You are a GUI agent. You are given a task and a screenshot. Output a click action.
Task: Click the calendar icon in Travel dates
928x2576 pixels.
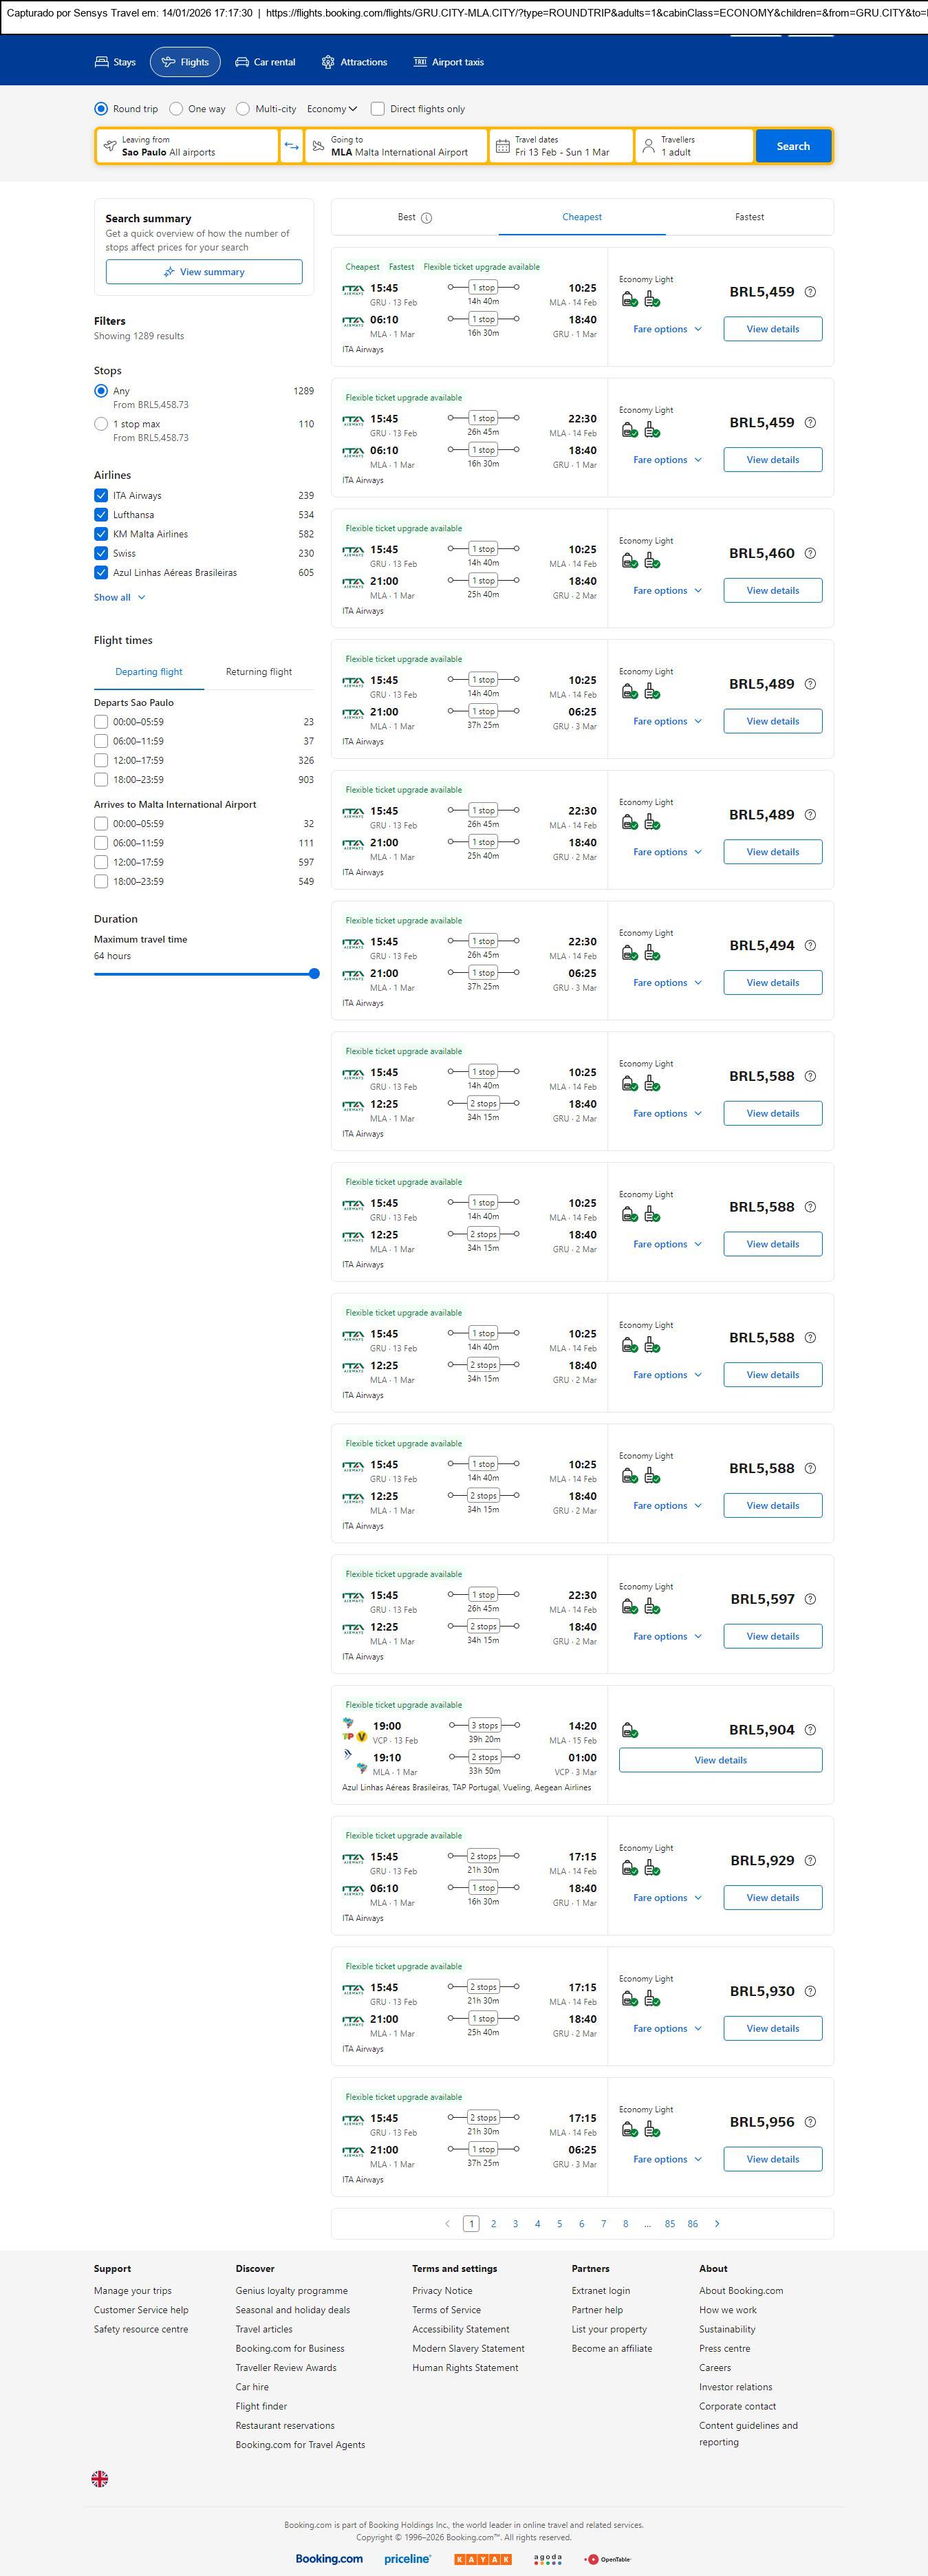pyautogui.click(x=502, y=146)
